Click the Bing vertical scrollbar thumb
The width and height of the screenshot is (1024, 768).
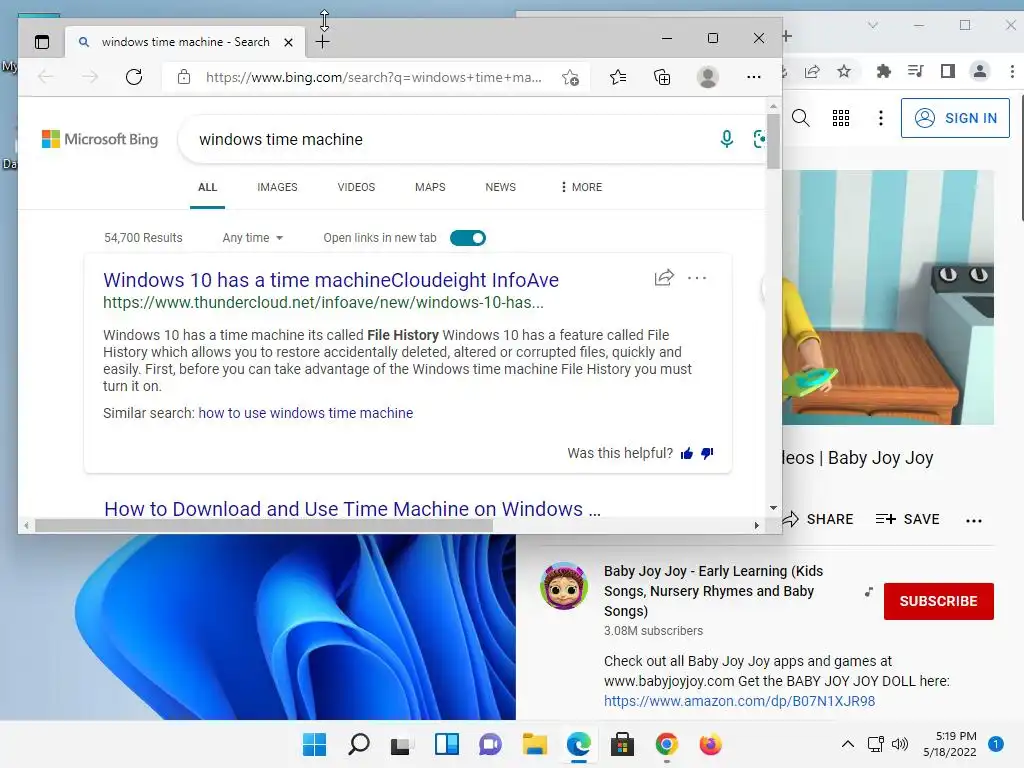pos(773,141)
